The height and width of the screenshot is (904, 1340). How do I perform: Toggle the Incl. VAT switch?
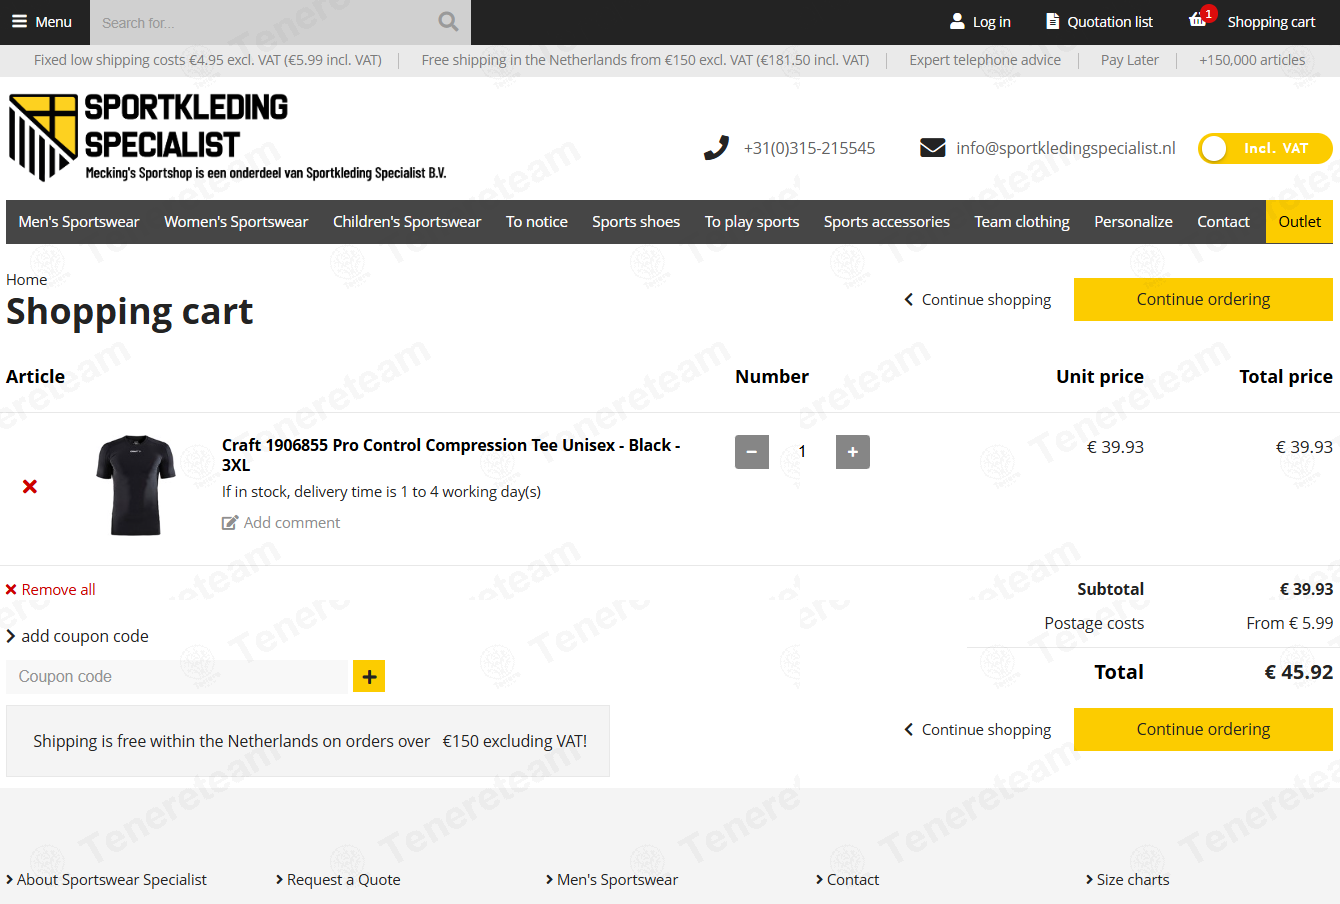[1265, 148]
